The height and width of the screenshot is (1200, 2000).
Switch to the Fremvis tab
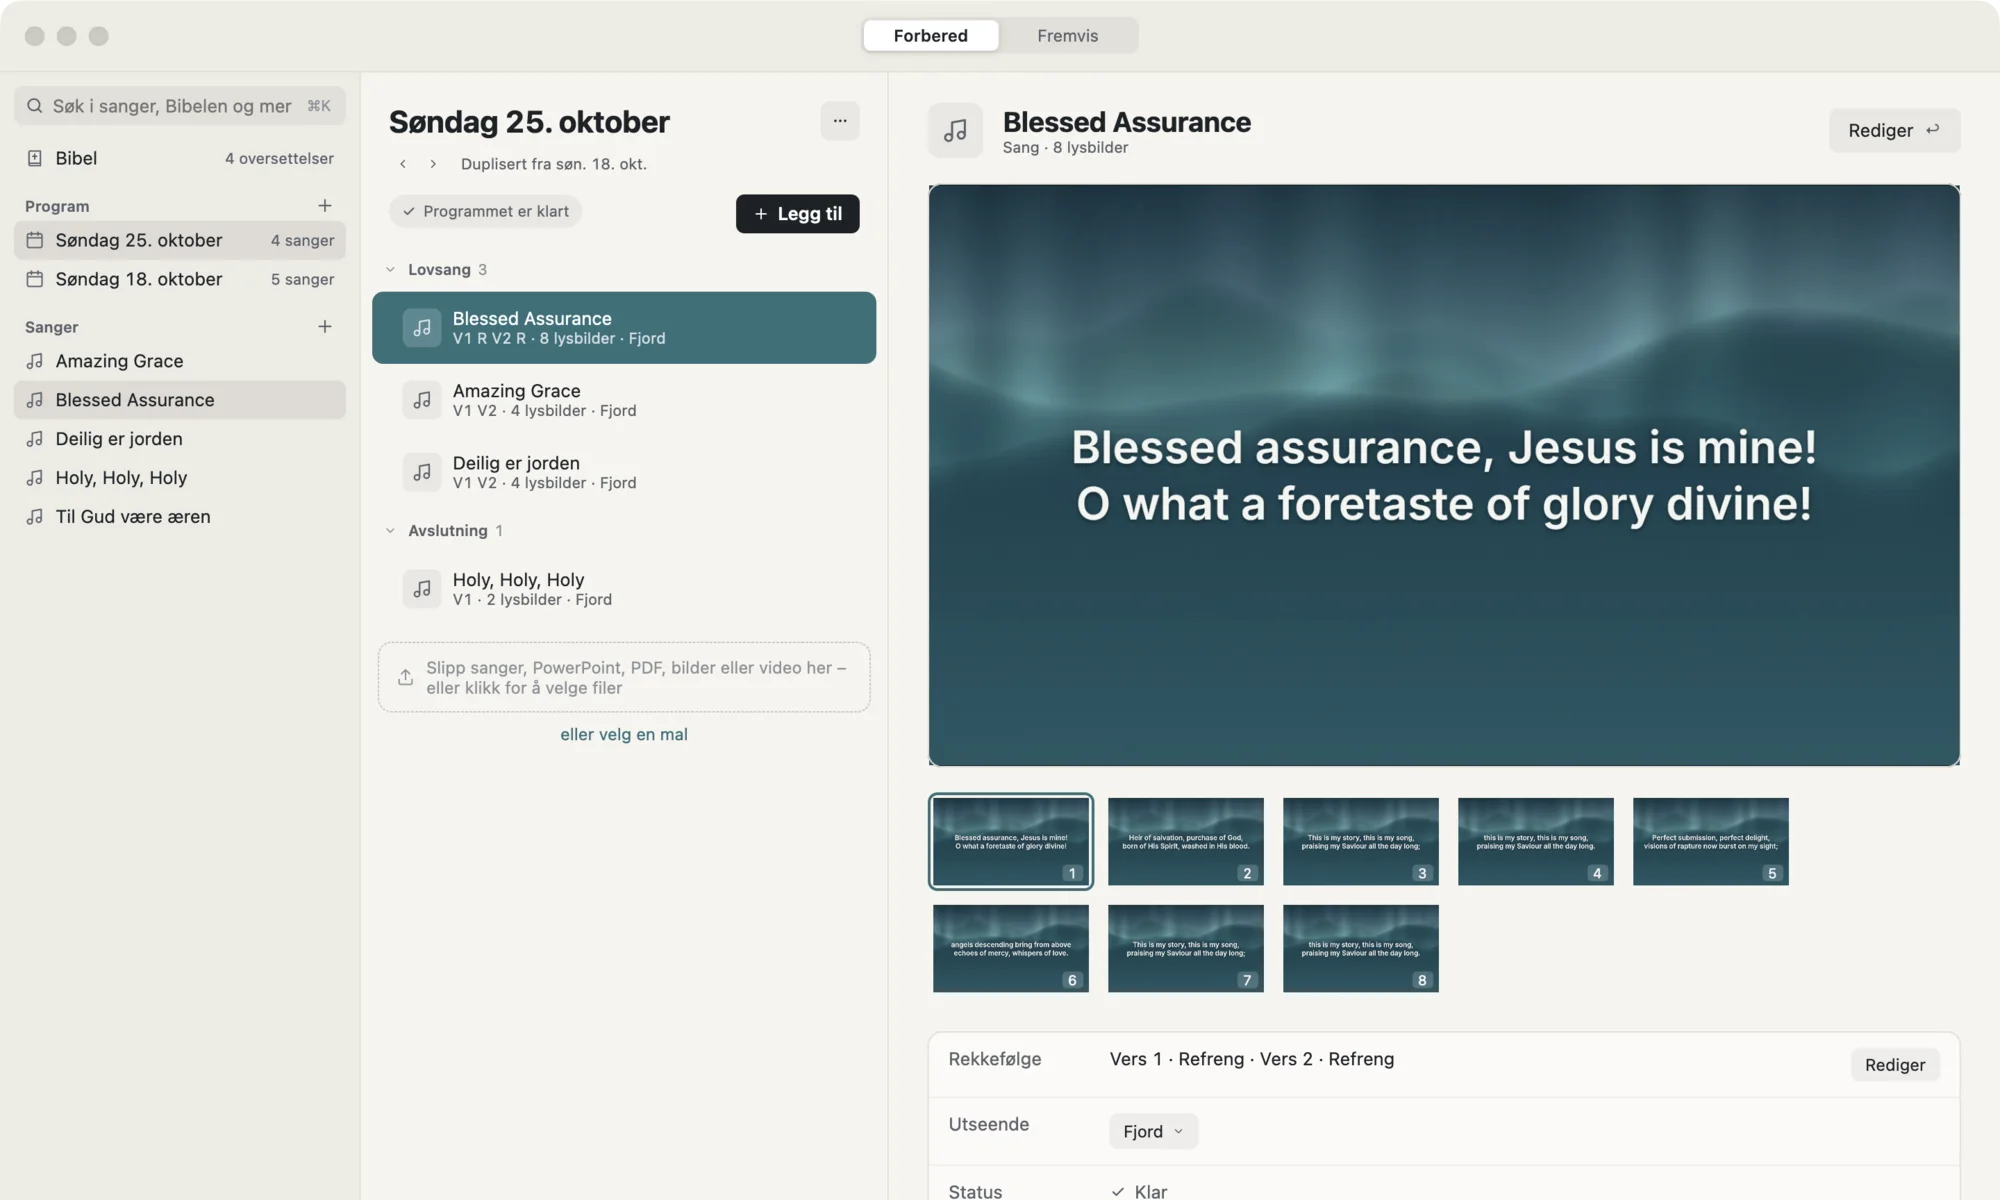point(1068,36)
